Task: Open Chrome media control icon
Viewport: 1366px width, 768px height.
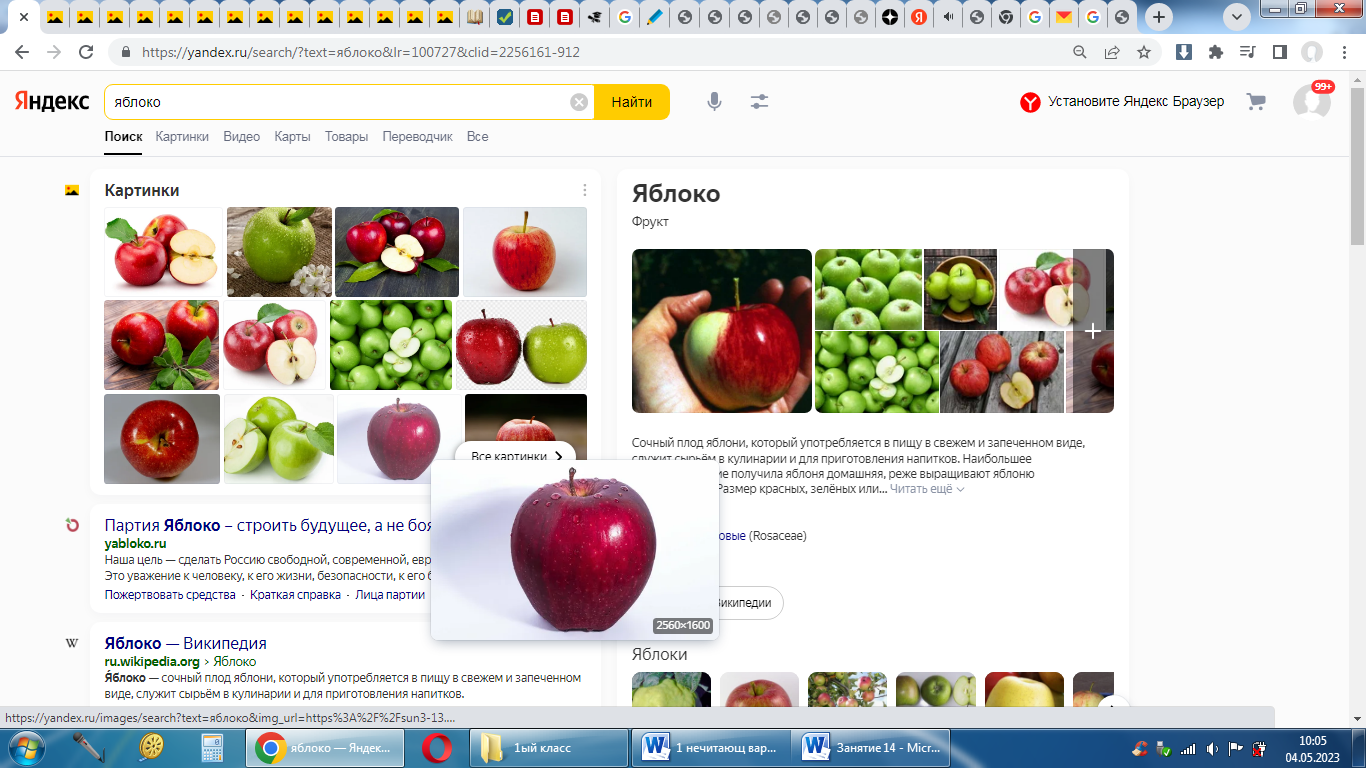Action: pos(1247,52)
